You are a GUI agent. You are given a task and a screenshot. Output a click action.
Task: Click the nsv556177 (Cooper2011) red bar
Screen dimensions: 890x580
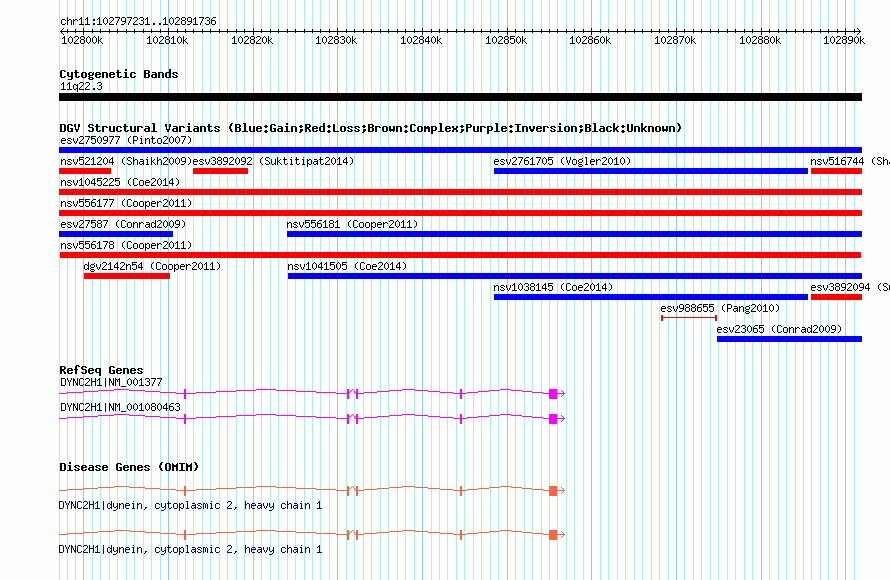460,213
